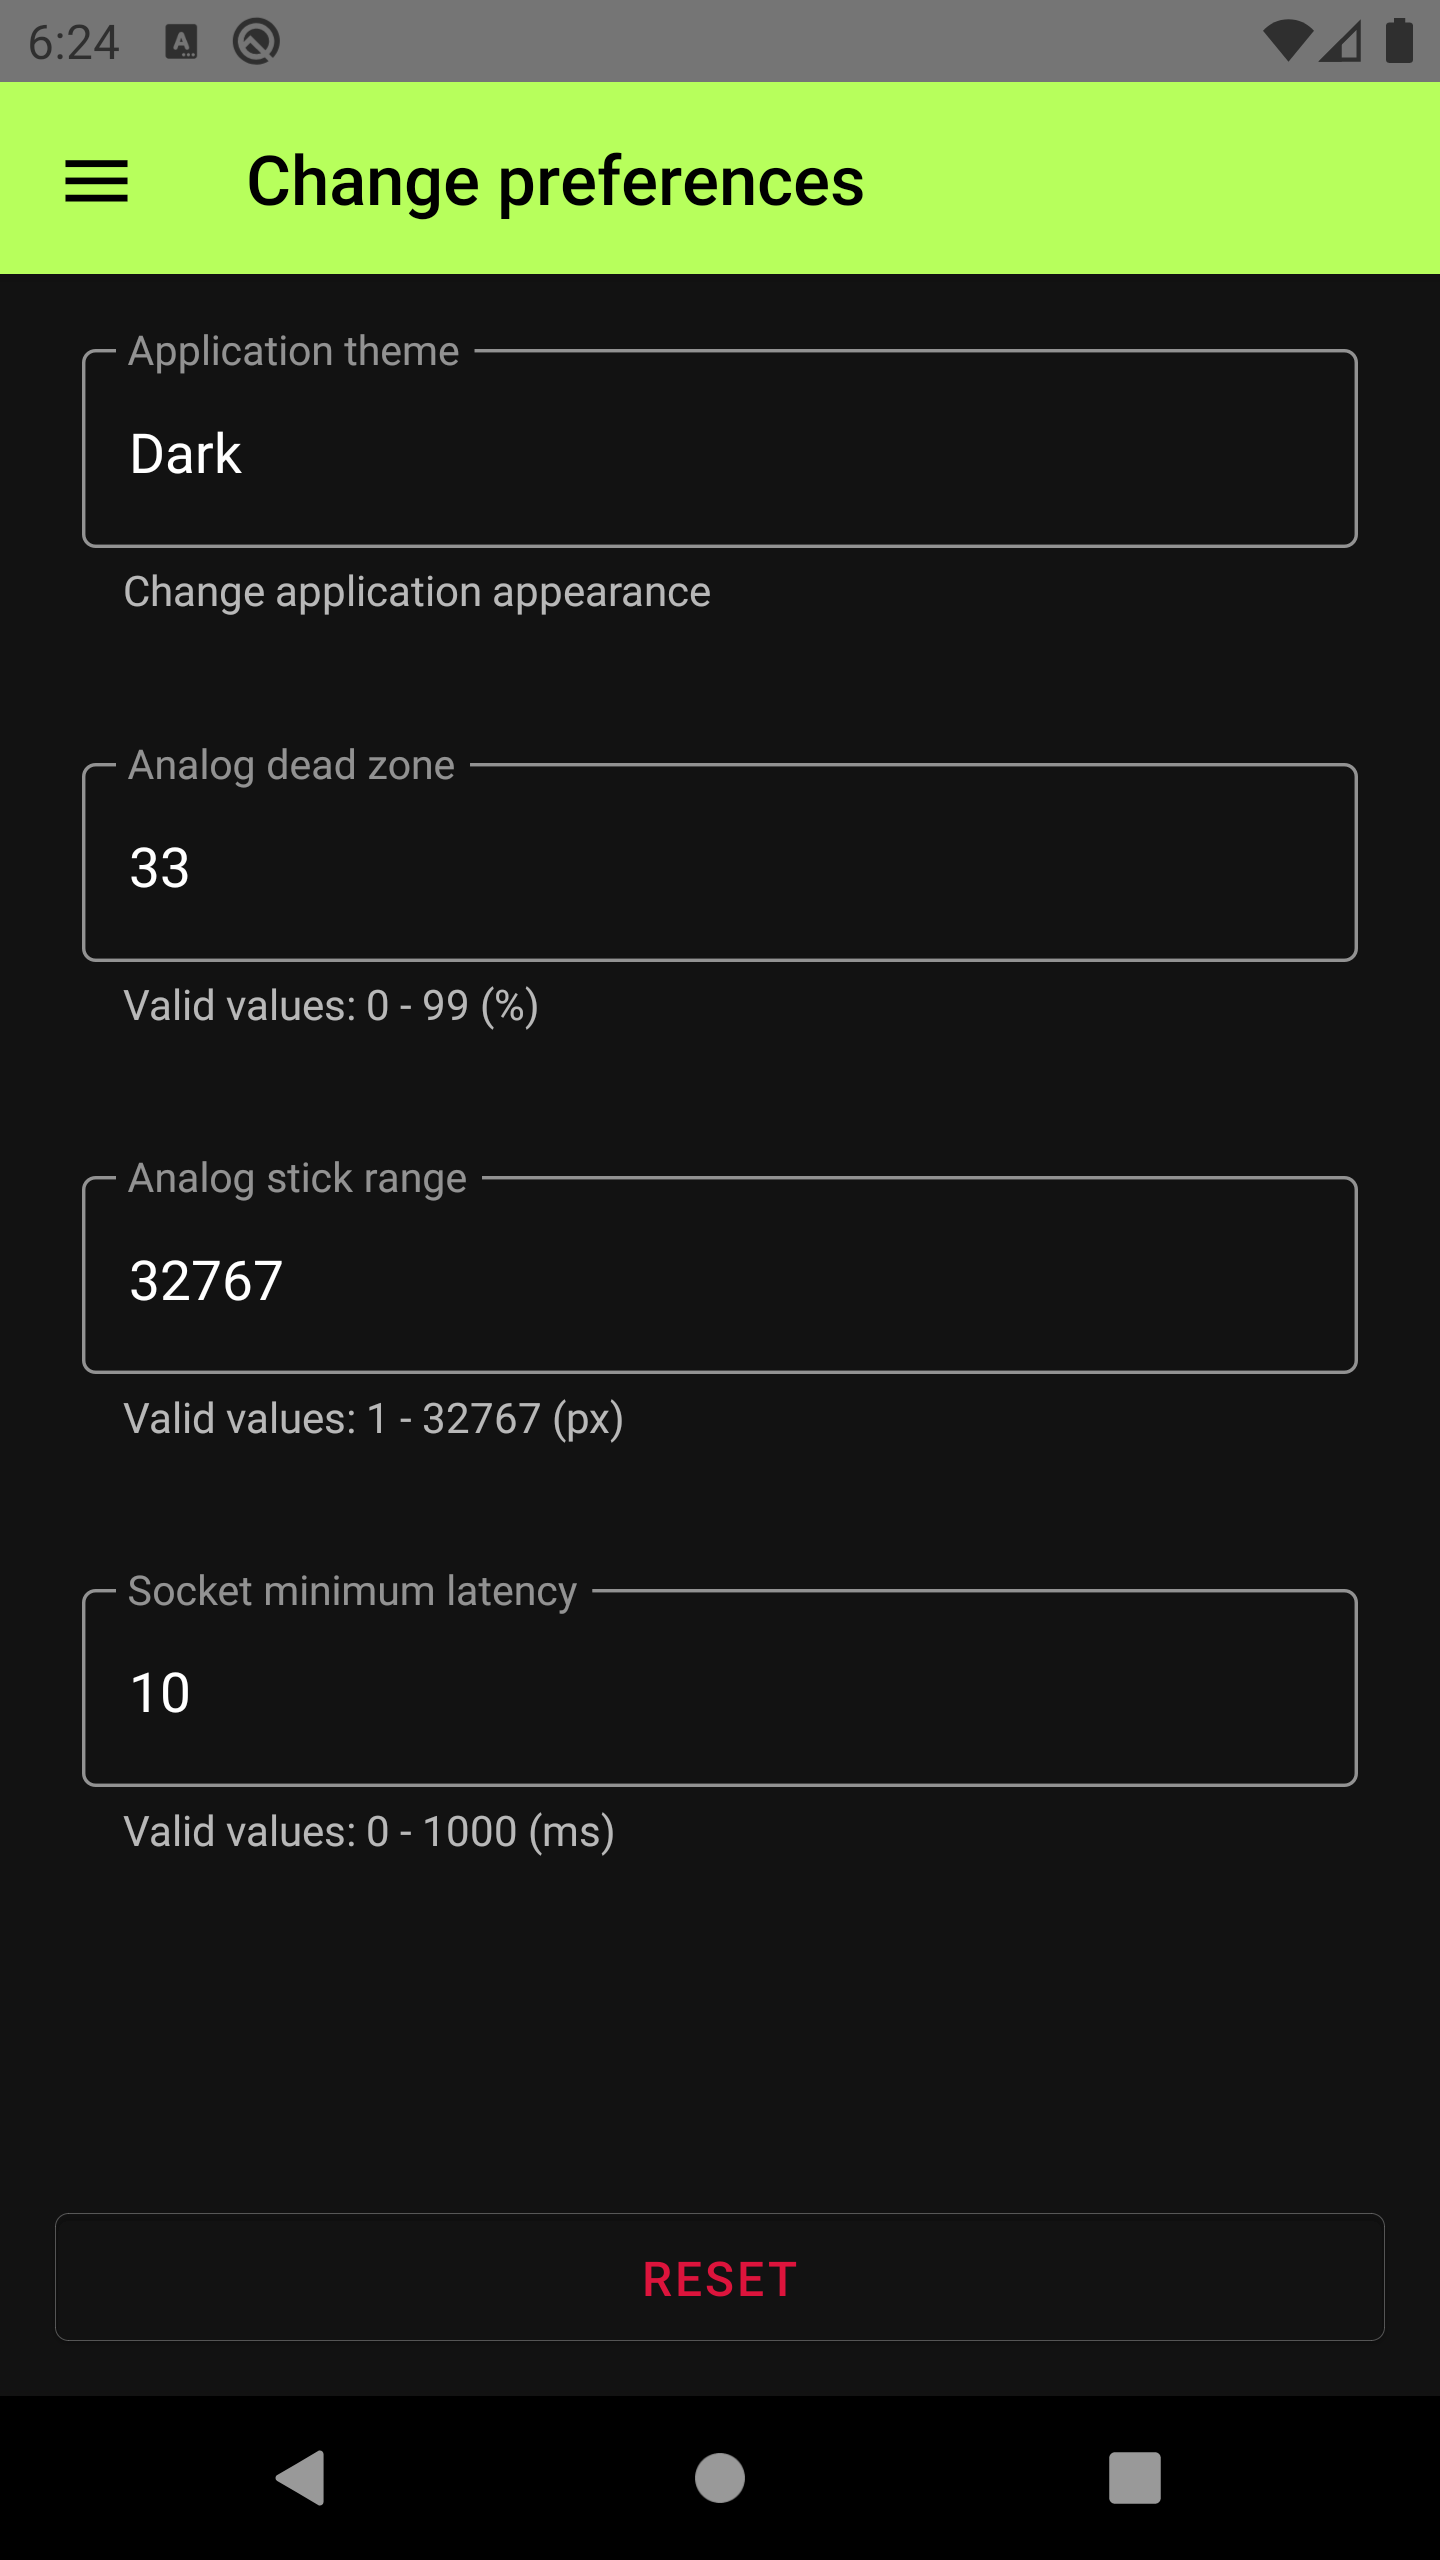Tap the Change preferences title

point(555,181)
